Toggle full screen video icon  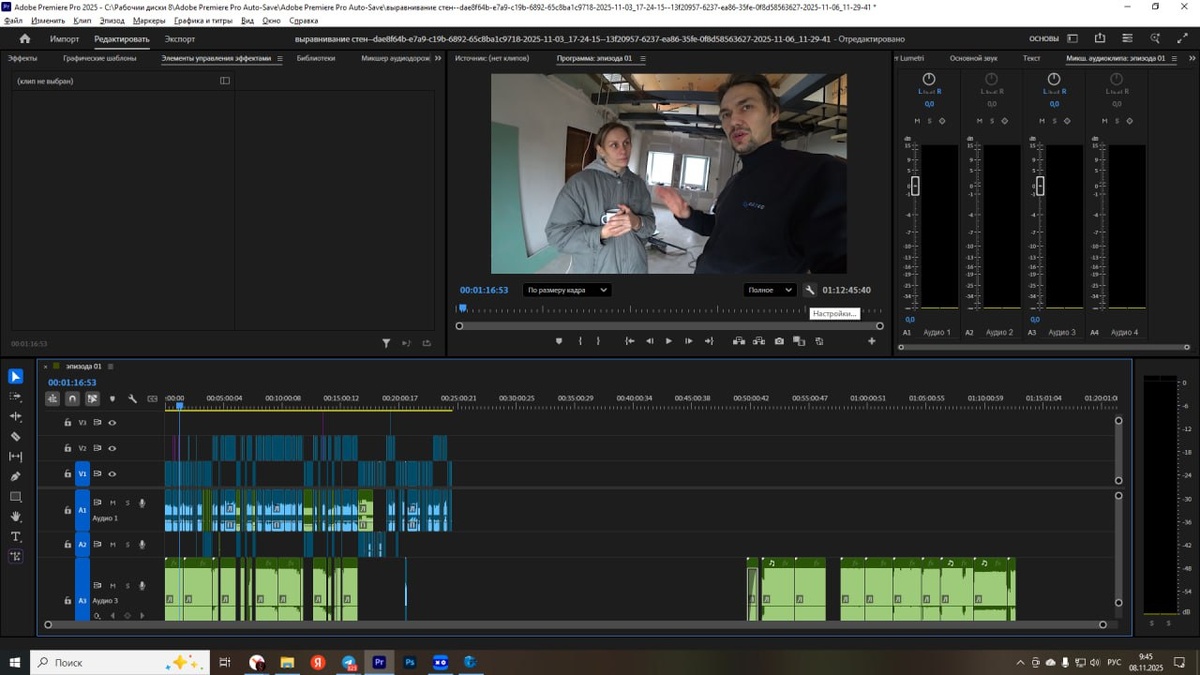click(x=1180, y=39)
